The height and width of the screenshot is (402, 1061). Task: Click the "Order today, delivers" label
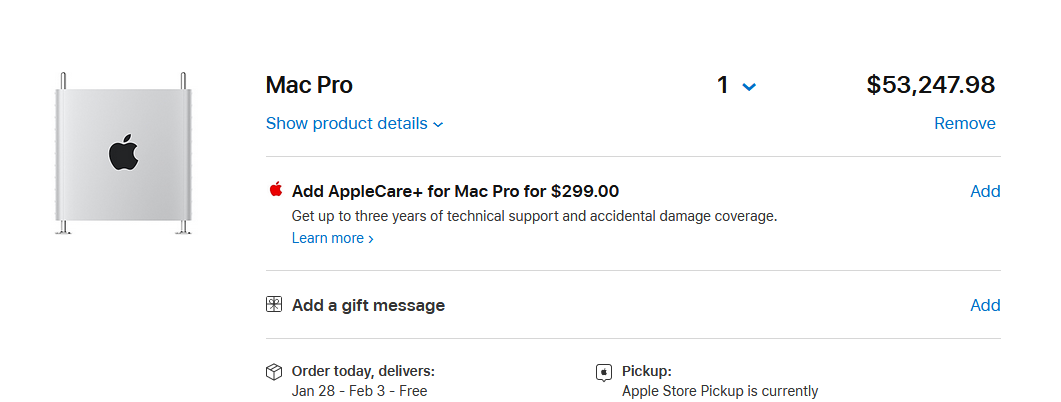[x=363, y=371]
